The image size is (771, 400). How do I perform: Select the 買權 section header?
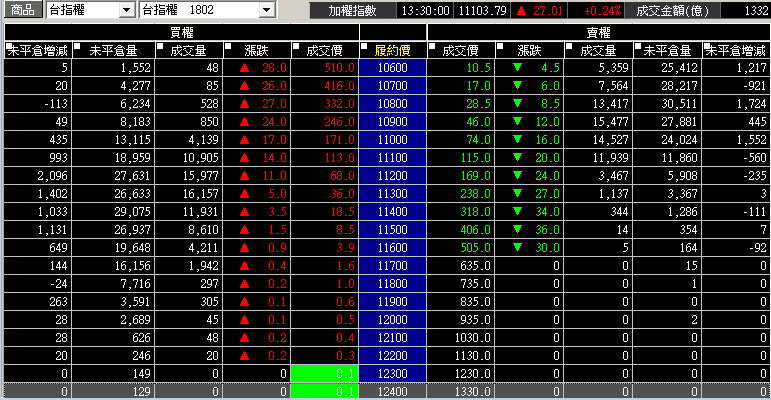pyautogui.click(x=181, y=32)
